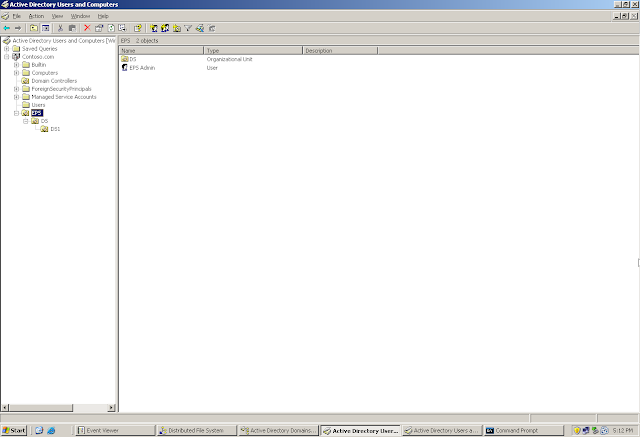
Task: Select the EPS Admin user row text
Action: coord(142,68)
